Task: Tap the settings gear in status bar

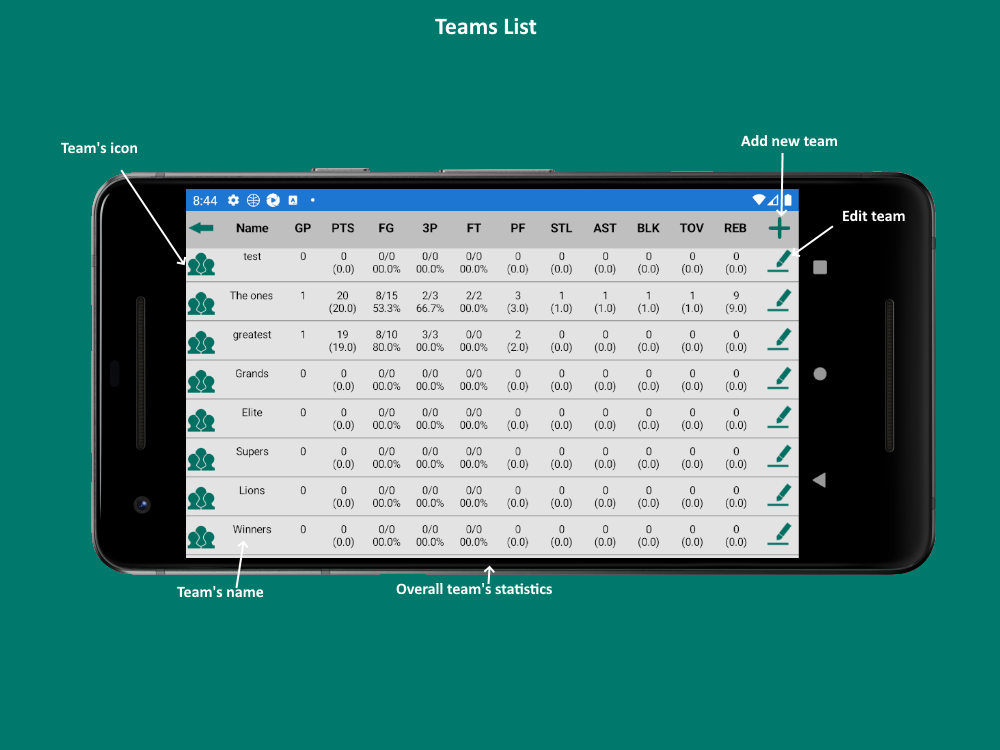Action: pyautogui.click(x=233, y=200)
